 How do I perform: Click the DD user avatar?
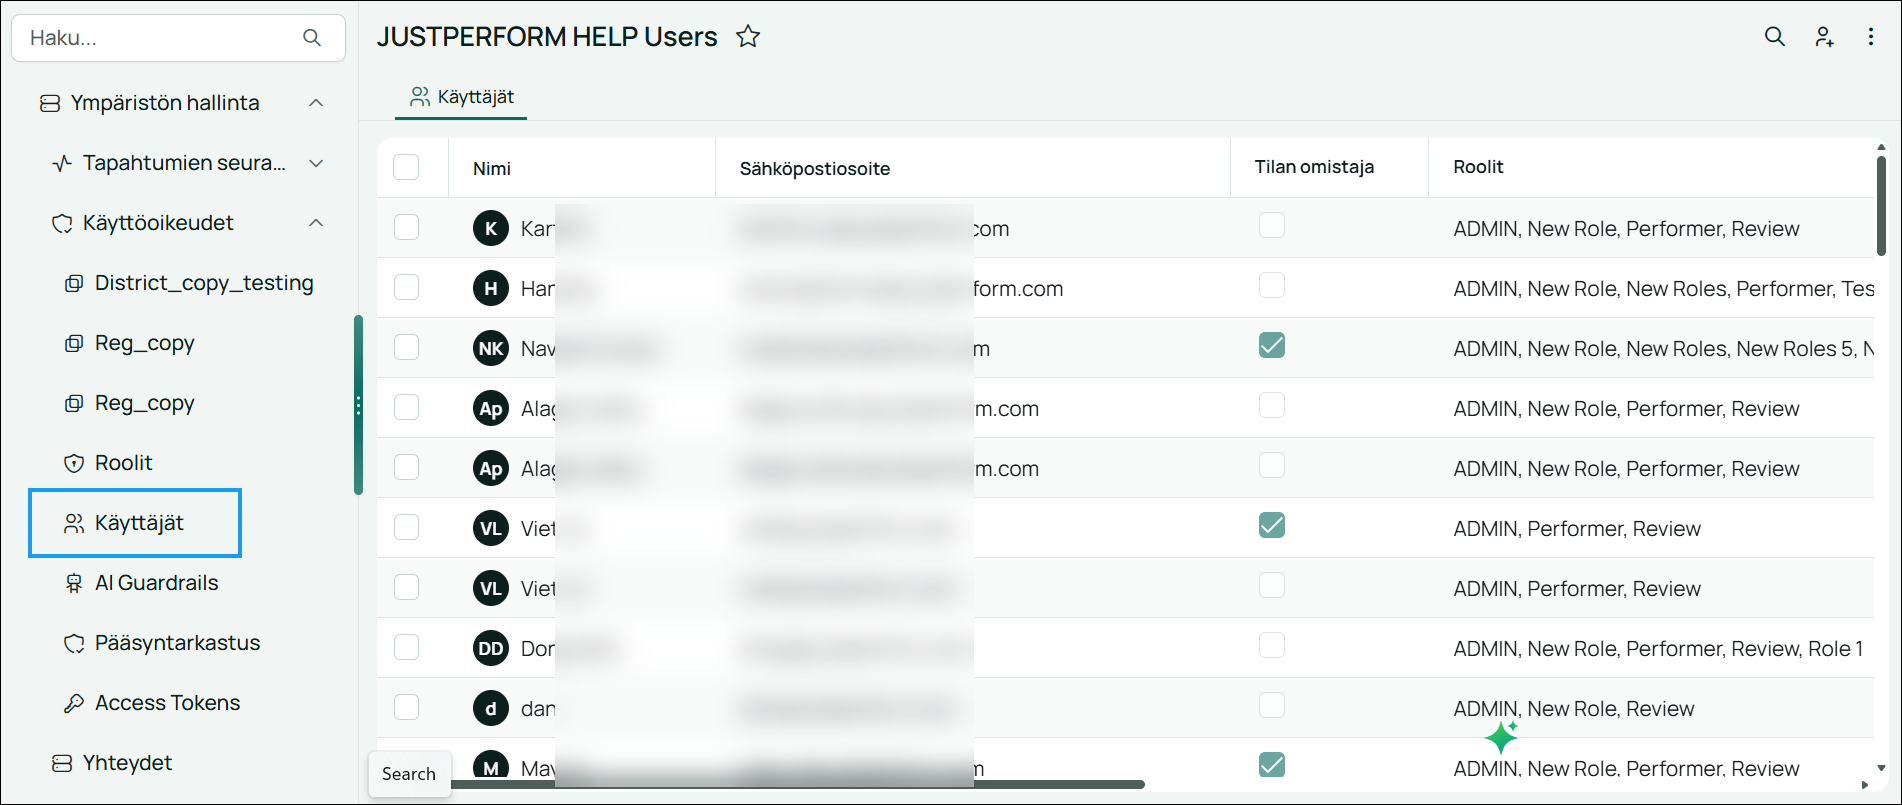(491, 648)
